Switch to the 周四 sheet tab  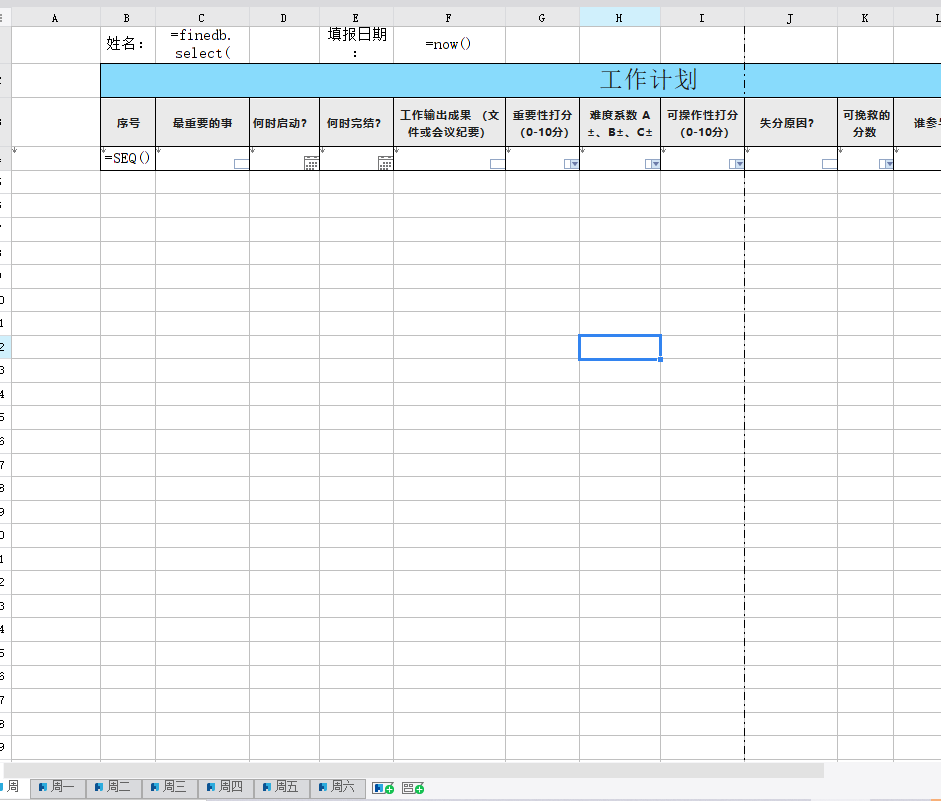[x=226, y=787]
